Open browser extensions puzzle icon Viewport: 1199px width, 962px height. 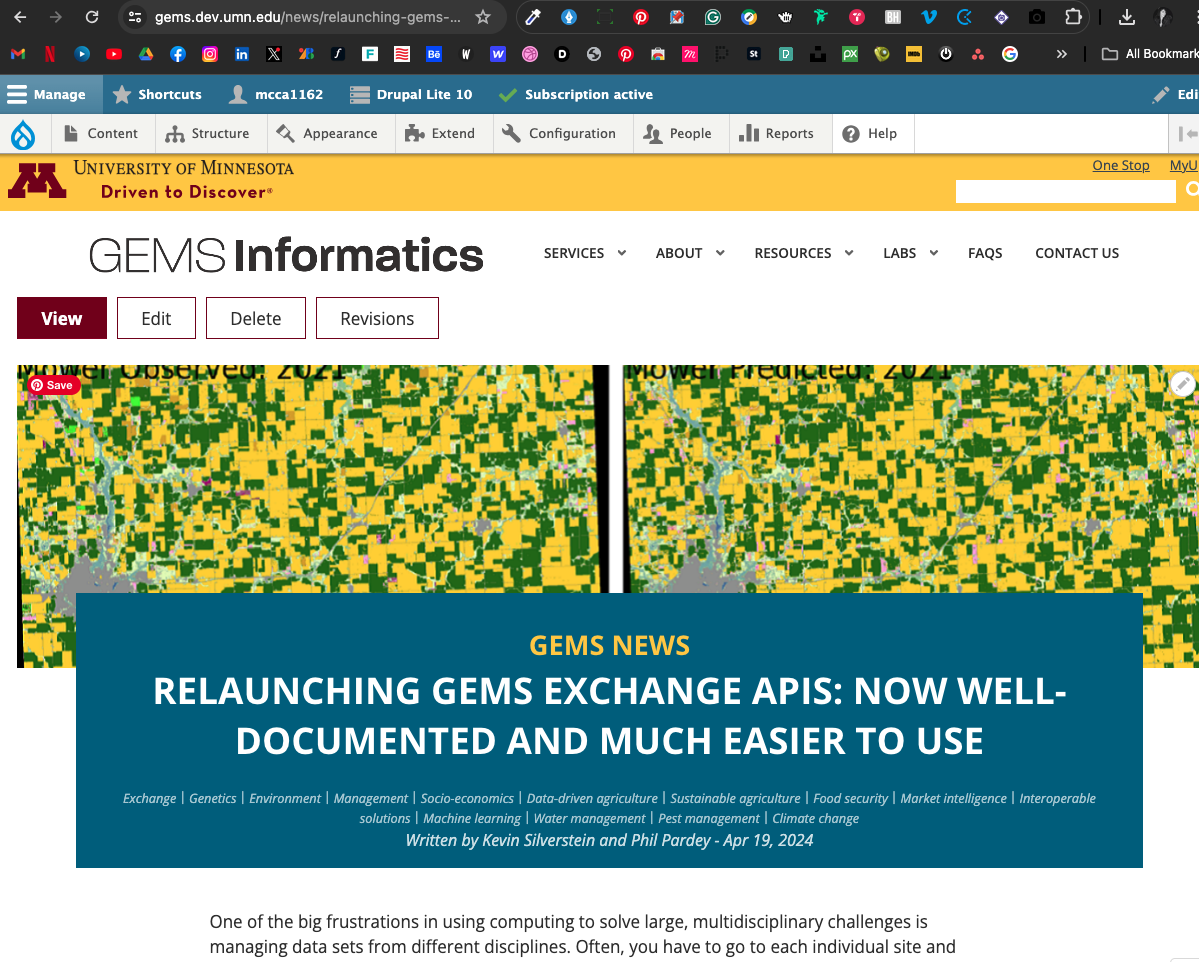1073,17
